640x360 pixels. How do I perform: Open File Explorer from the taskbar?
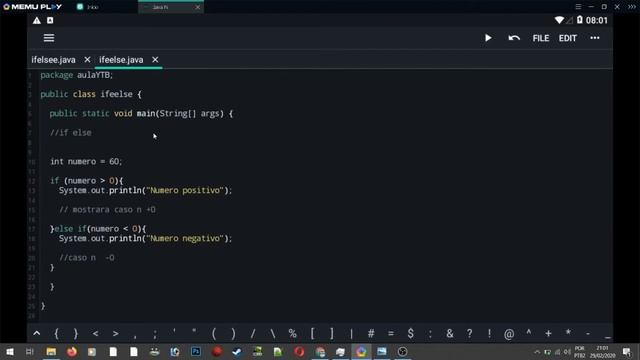click(51, 352)
